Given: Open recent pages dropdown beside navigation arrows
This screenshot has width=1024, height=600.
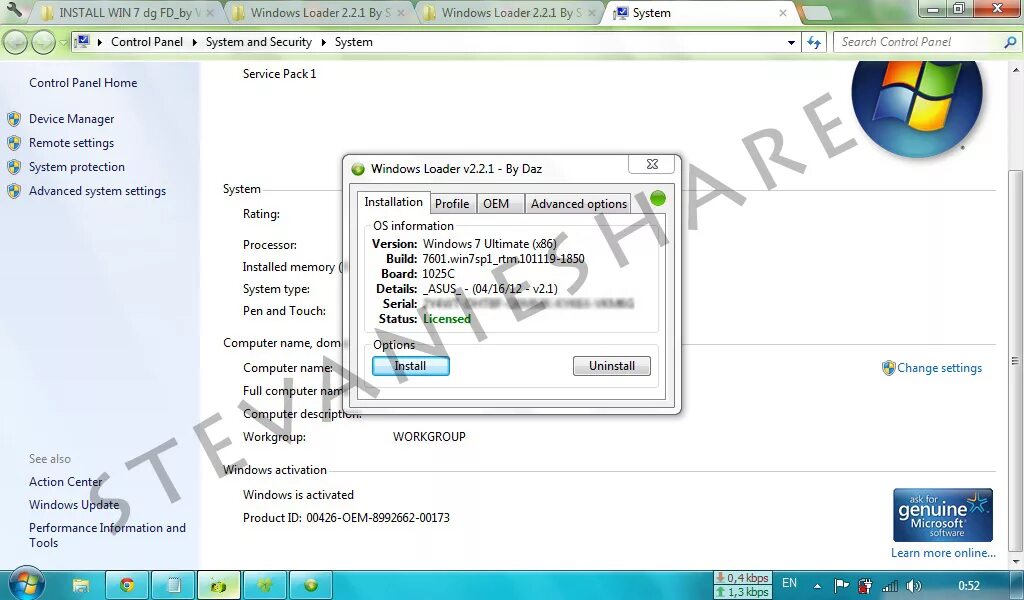Looking at the screenshot, I should [63, 42].
